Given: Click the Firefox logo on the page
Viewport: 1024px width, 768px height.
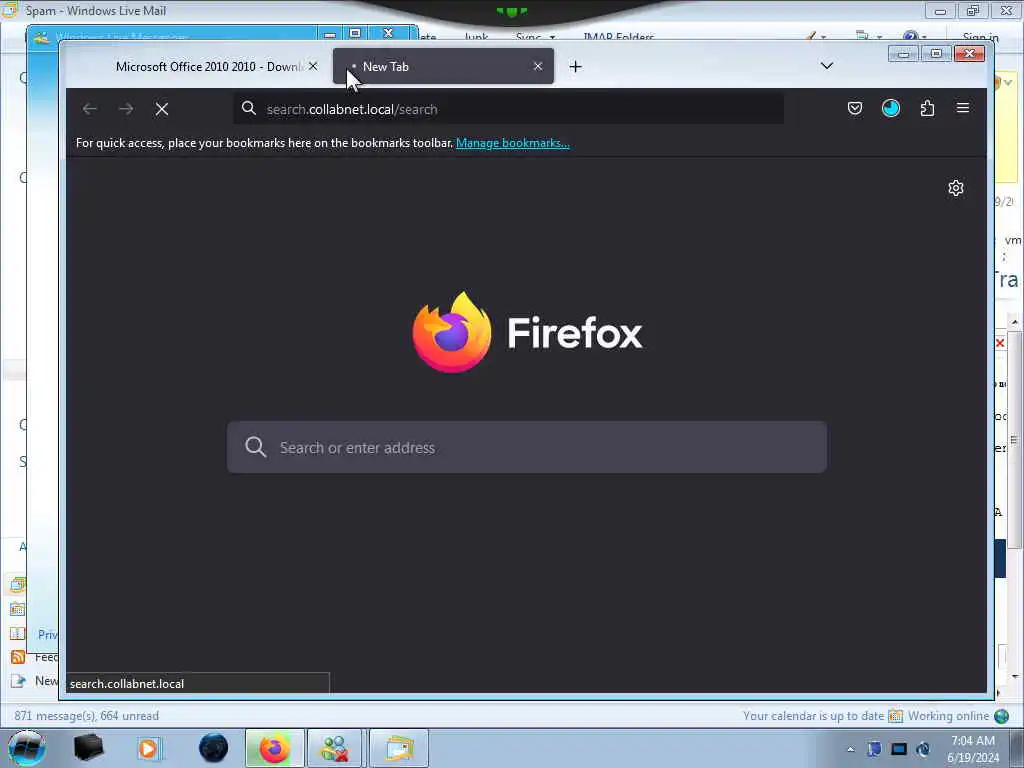Looking at the screenshot, I should [x=451, y=332].
